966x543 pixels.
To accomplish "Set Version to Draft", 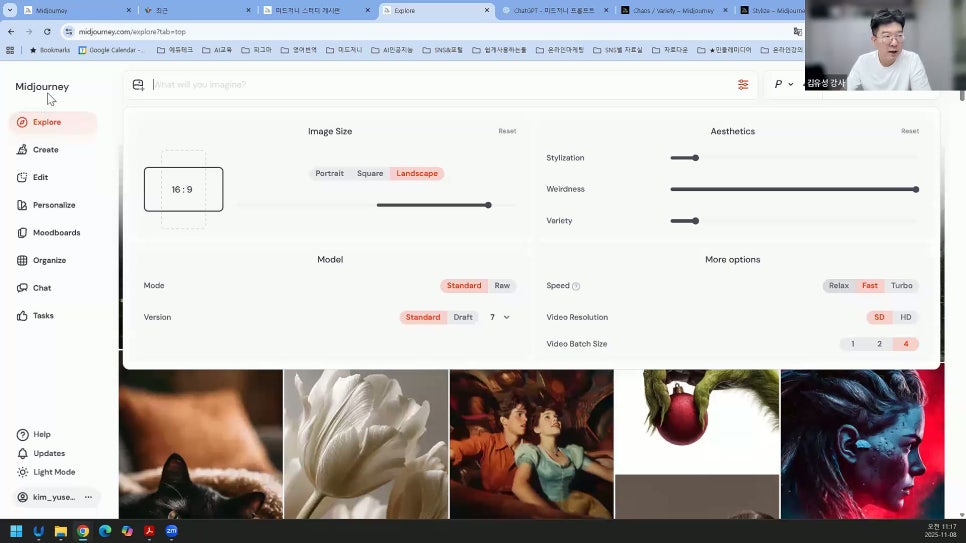I will pos(463,317).
